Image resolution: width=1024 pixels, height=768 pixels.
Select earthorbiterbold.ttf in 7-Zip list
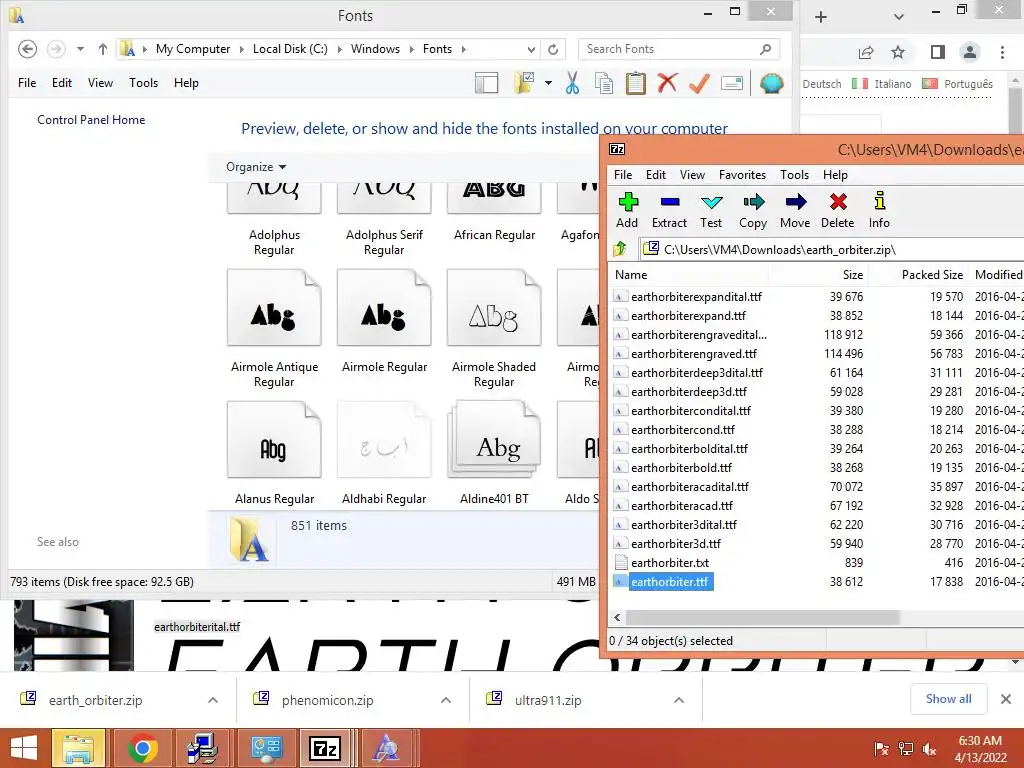coord(681,468)
